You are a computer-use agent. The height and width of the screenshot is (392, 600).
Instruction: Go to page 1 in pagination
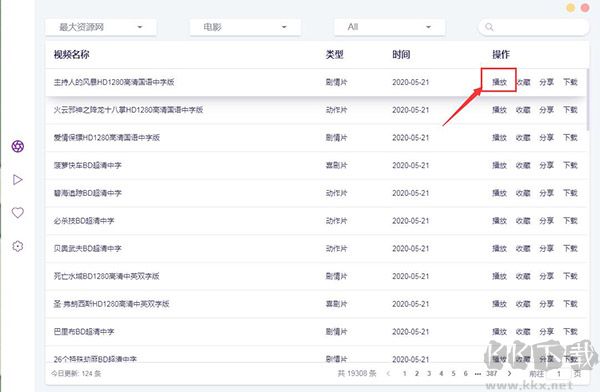tap(404, 373)
